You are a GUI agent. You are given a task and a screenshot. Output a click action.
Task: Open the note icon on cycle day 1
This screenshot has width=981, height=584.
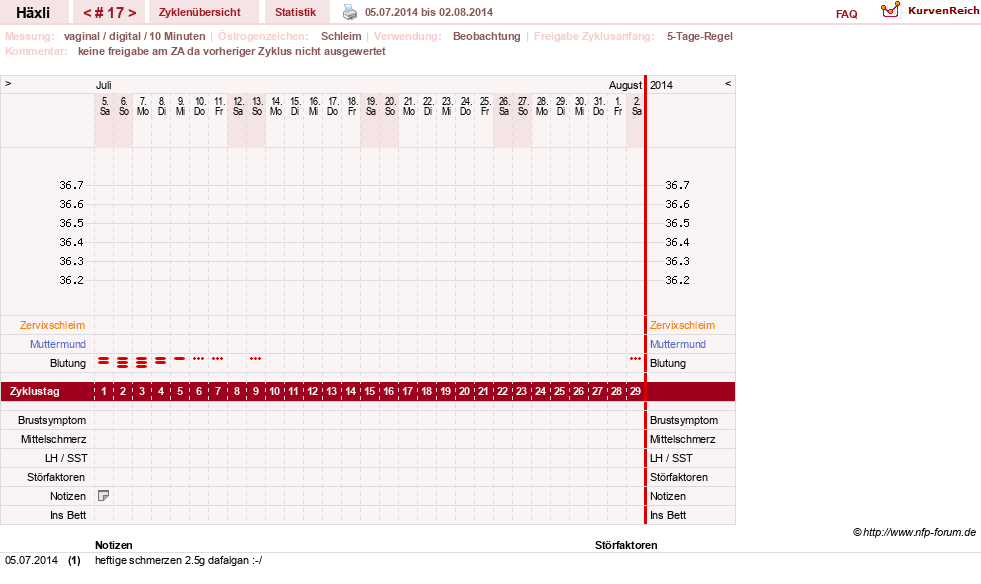103,496
